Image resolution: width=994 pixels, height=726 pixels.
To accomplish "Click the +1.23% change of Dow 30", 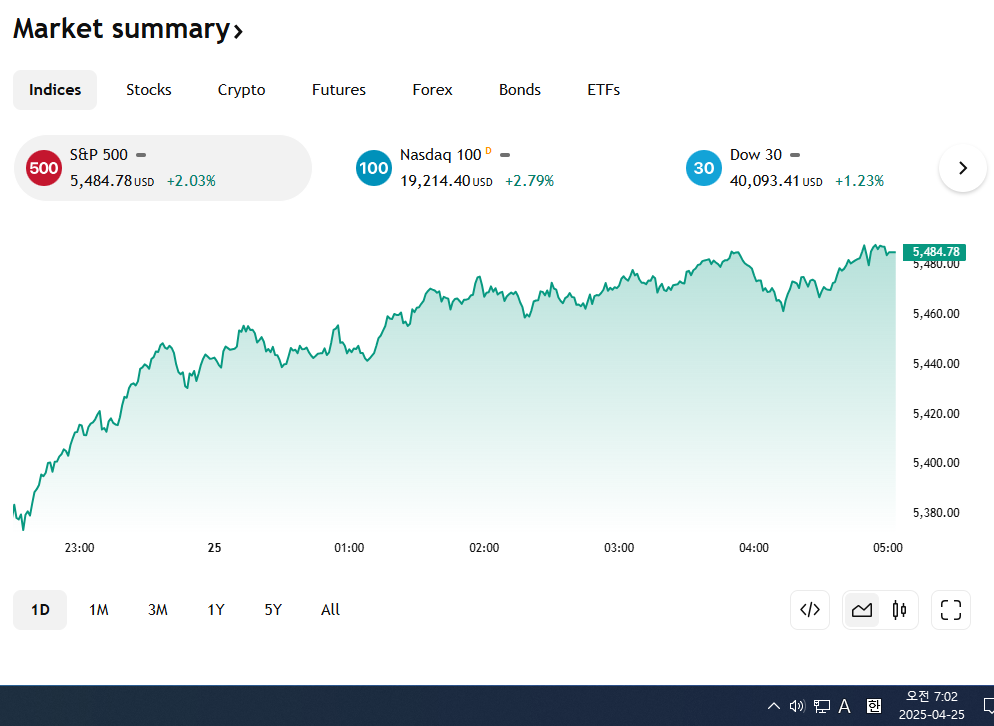I will (x=860, y=181).
